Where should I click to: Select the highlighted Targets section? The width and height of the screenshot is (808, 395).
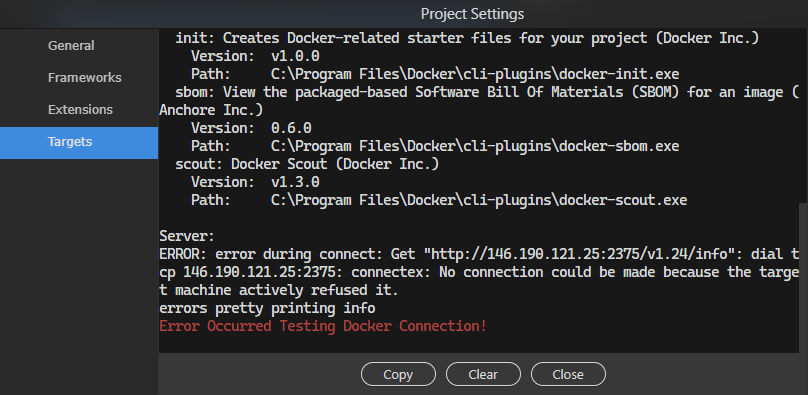coord(79,143)
